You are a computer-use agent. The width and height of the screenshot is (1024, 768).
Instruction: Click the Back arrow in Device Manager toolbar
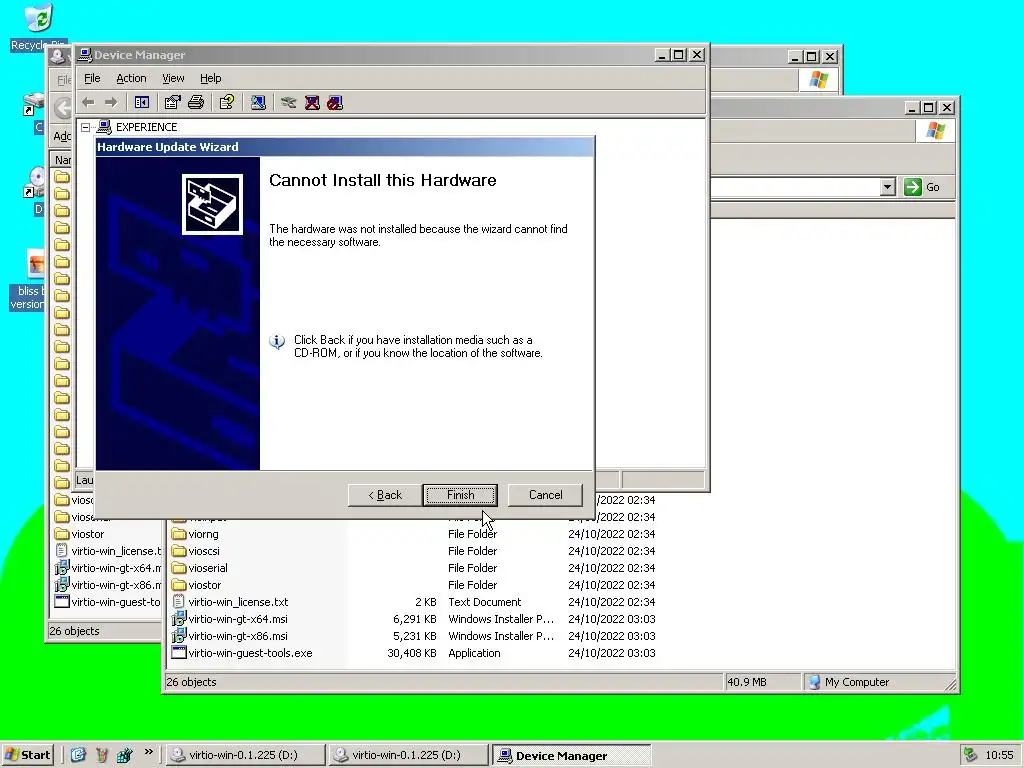click(x=89, y=103)
